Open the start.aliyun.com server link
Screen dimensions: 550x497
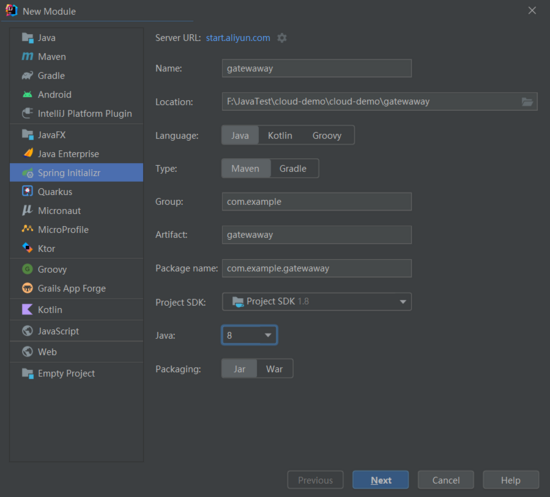click(x=238, y=38)
